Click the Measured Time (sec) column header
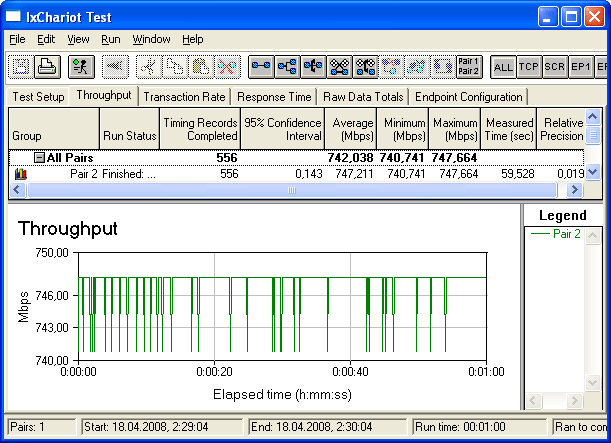Viewport: 611px width, 443px height. (x=509, y=129)
